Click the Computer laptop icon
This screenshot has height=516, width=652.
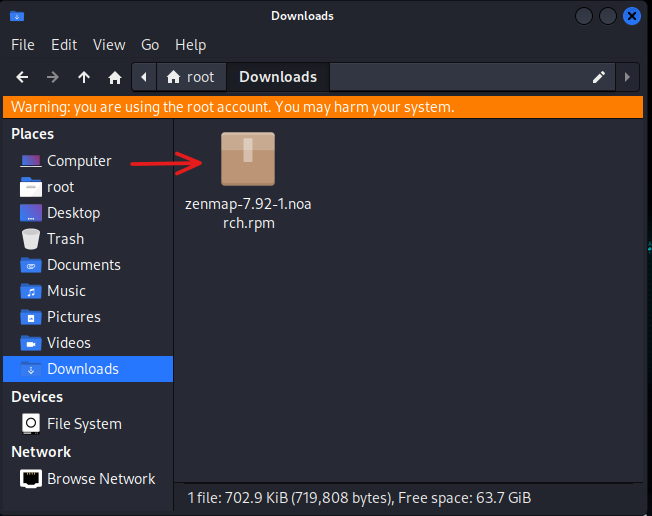(x=31, y=161)
